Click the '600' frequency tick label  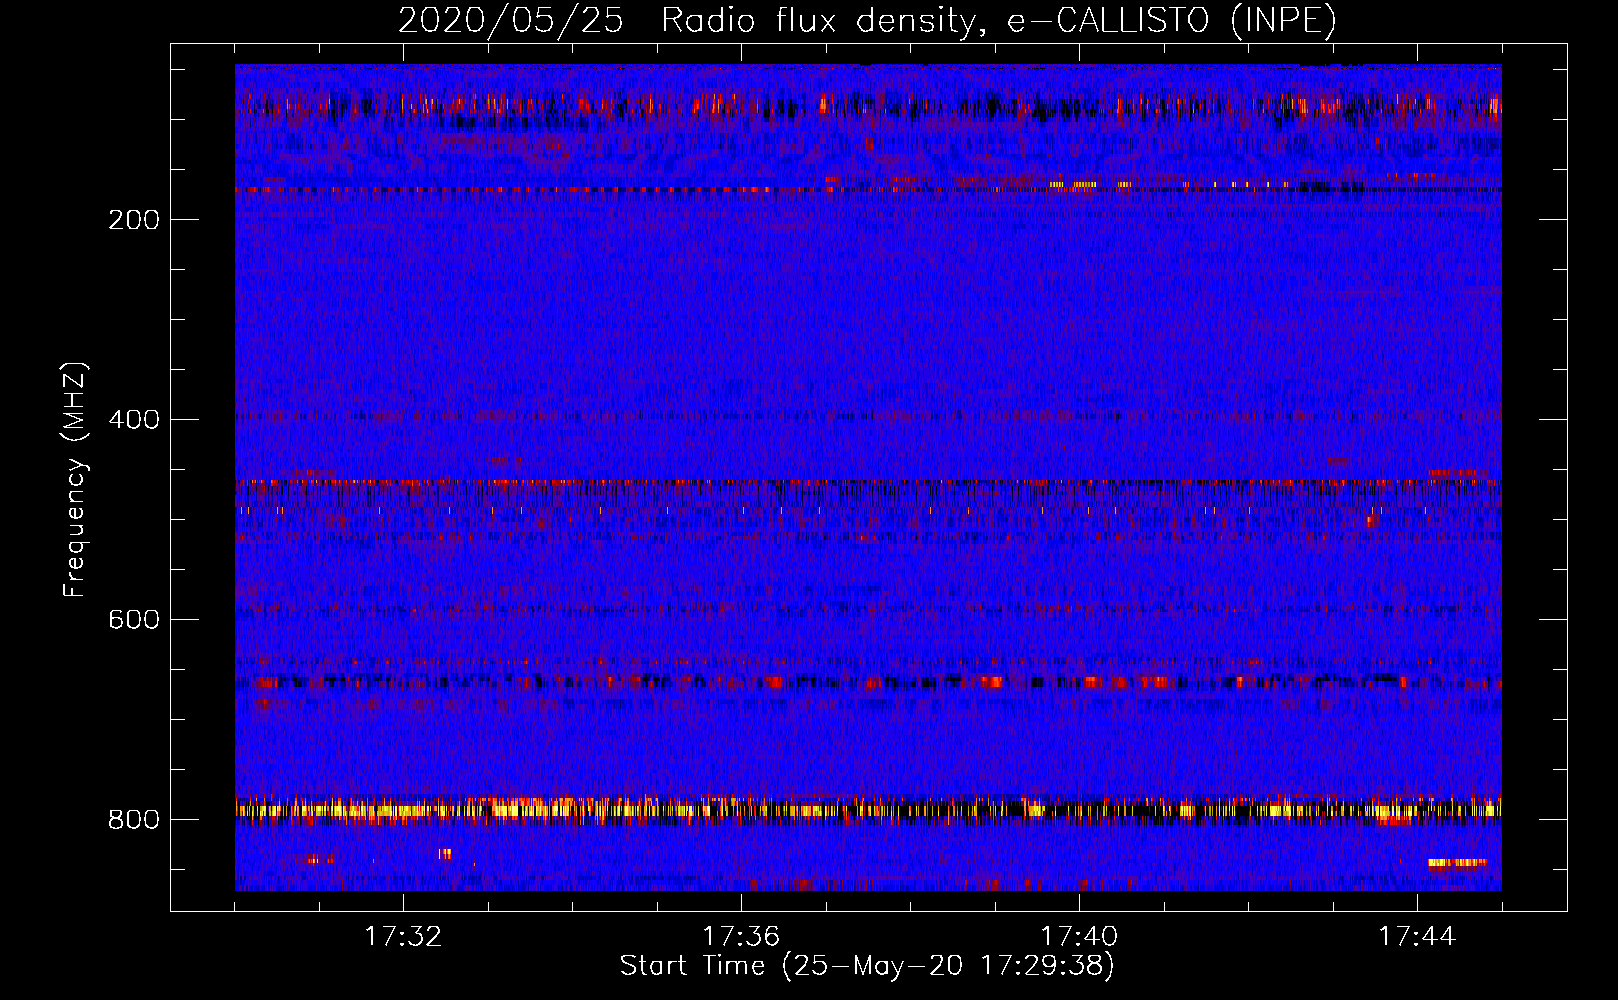134,620
